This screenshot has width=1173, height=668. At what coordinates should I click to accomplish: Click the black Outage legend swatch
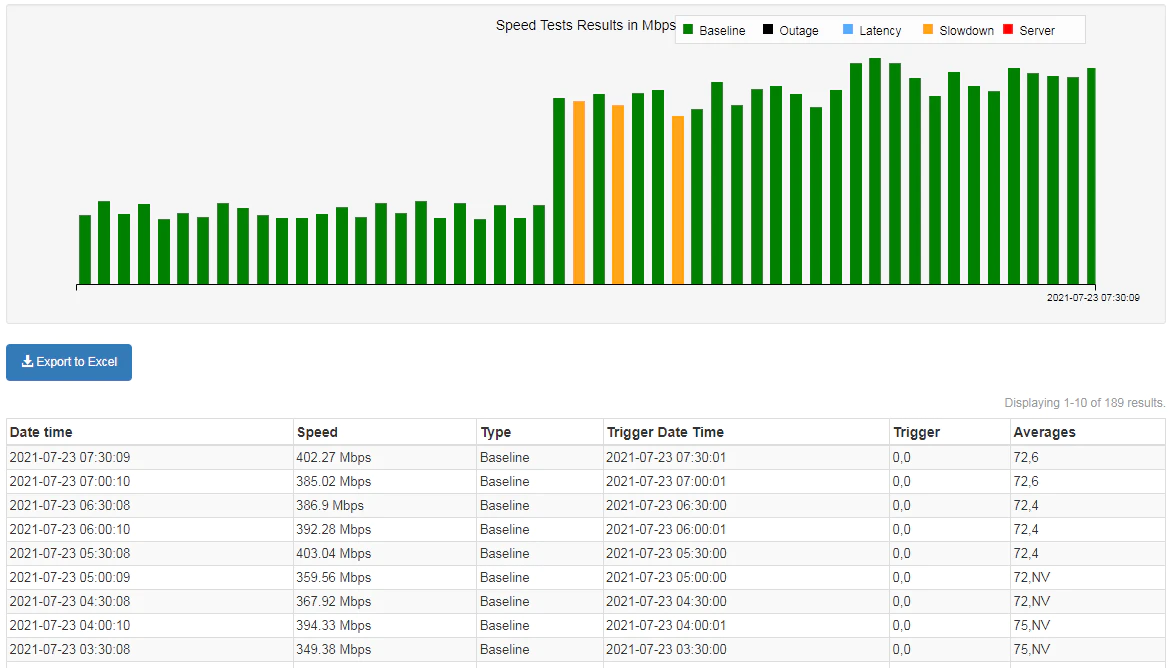(x=768, y=30)
